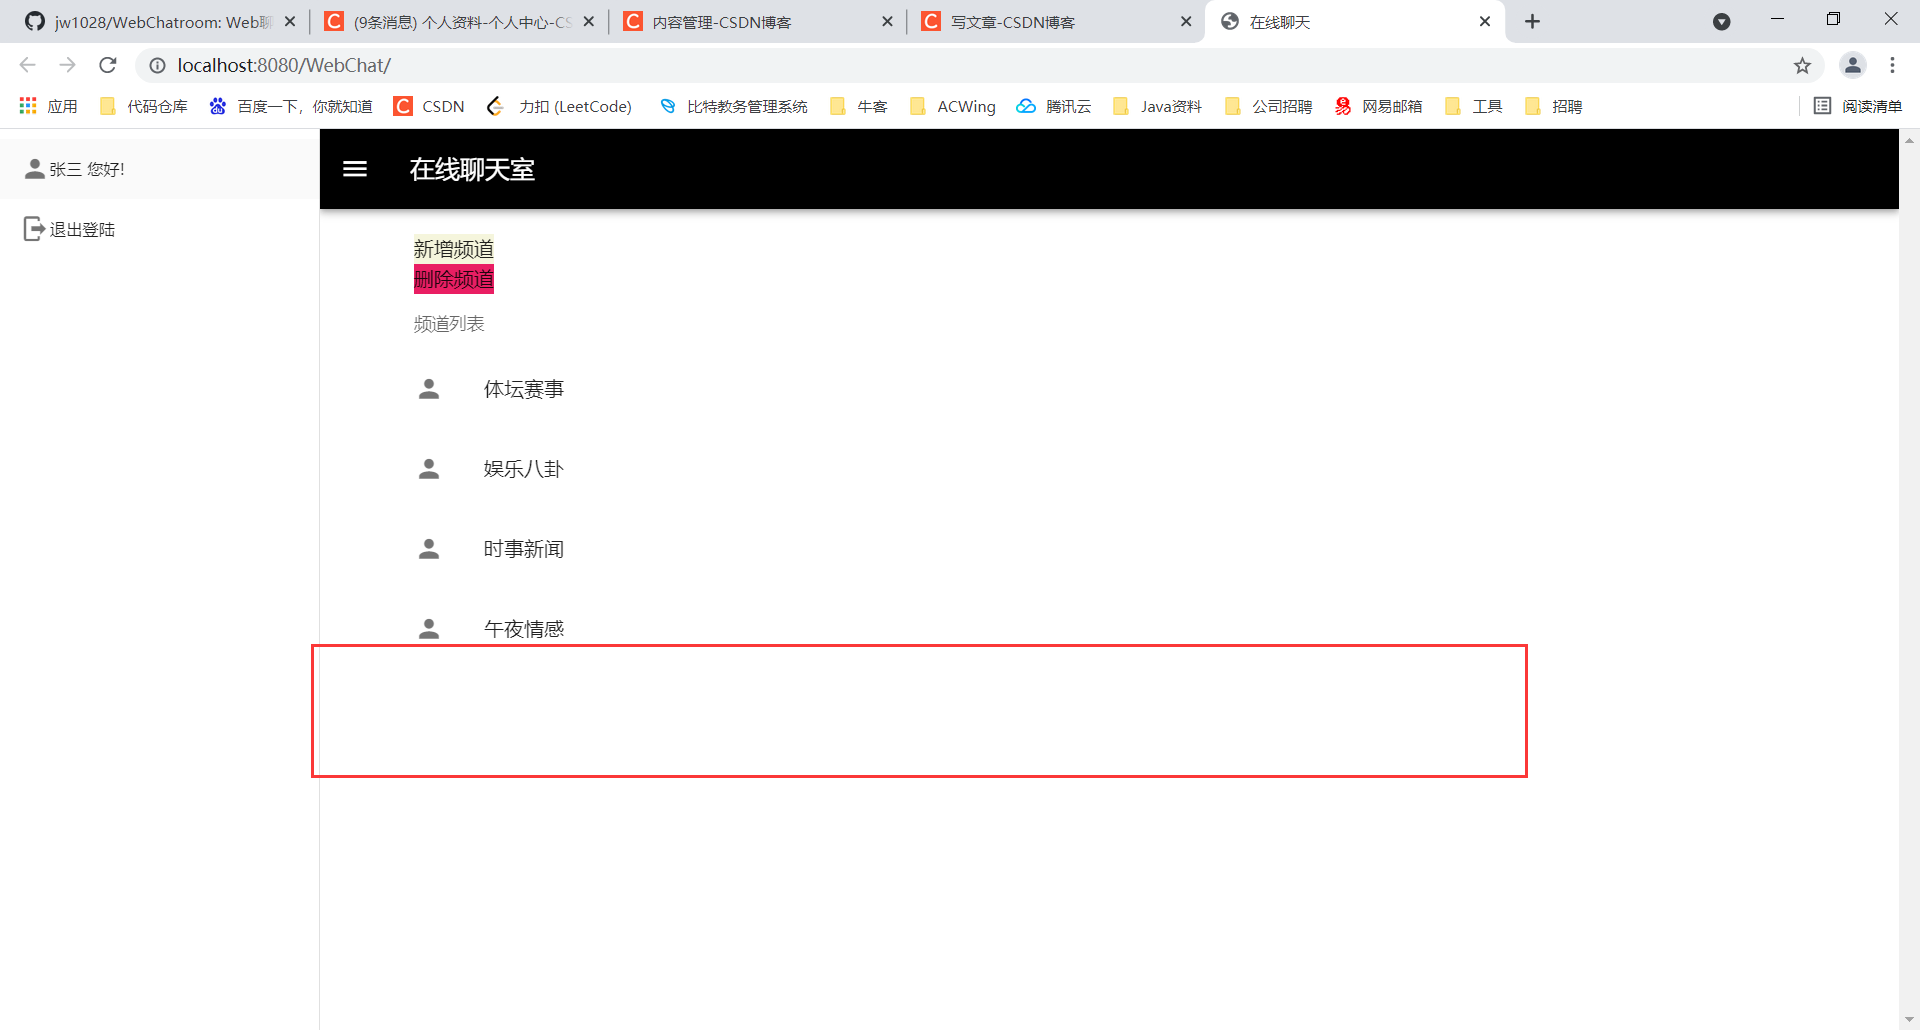The image size is (1920, 1030).
Task: Open the ACWing bookmark folder
Action: pyautogui.click(x=953, y=106)
